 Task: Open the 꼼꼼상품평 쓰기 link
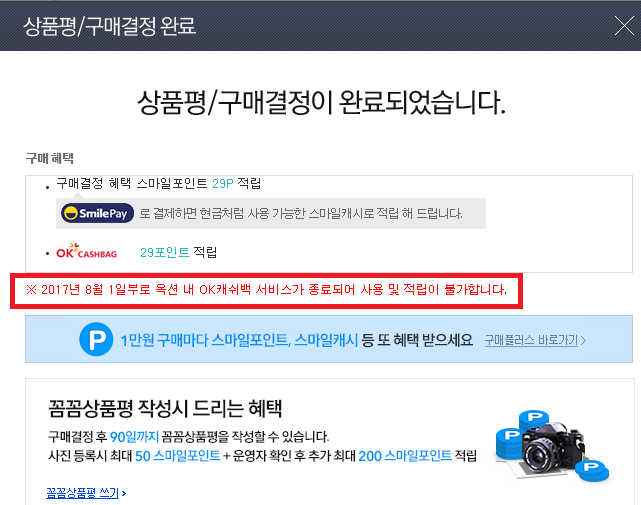tap(86, 493)
